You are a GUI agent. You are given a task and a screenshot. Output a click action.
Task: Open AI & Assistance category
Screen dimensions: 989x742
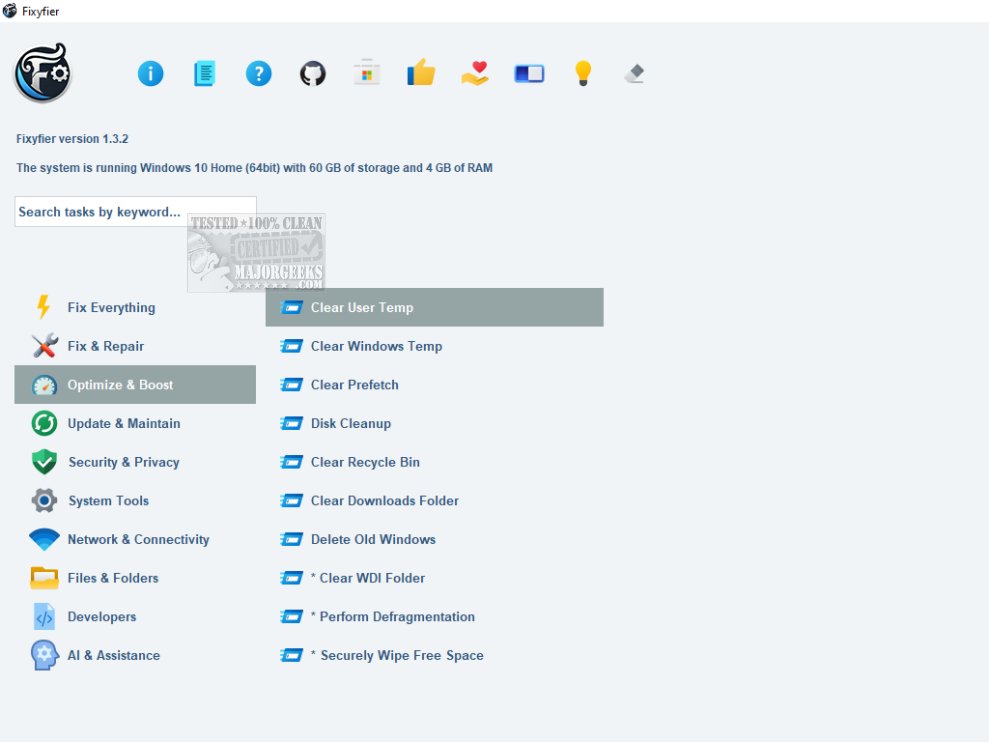(x=135, y=655)
